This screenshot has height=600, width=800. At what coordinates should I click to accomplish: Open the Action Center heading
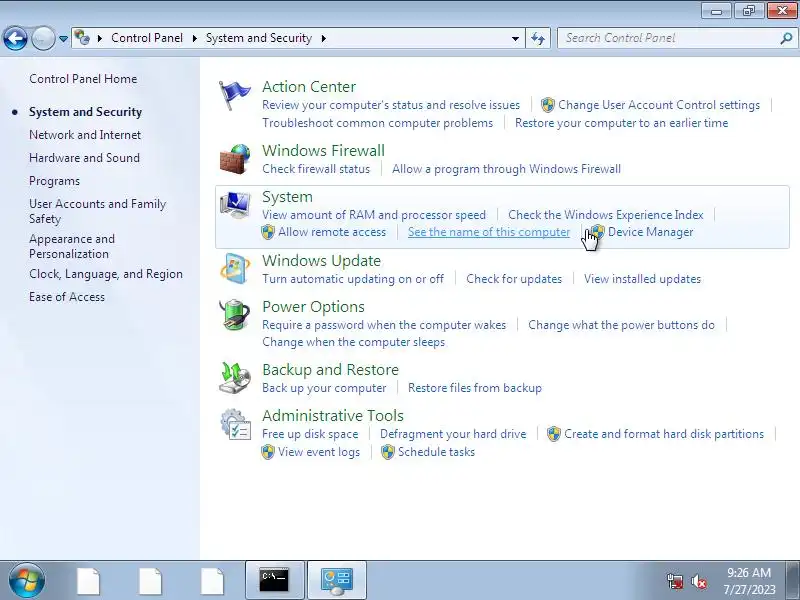click(x=309, y=87)
